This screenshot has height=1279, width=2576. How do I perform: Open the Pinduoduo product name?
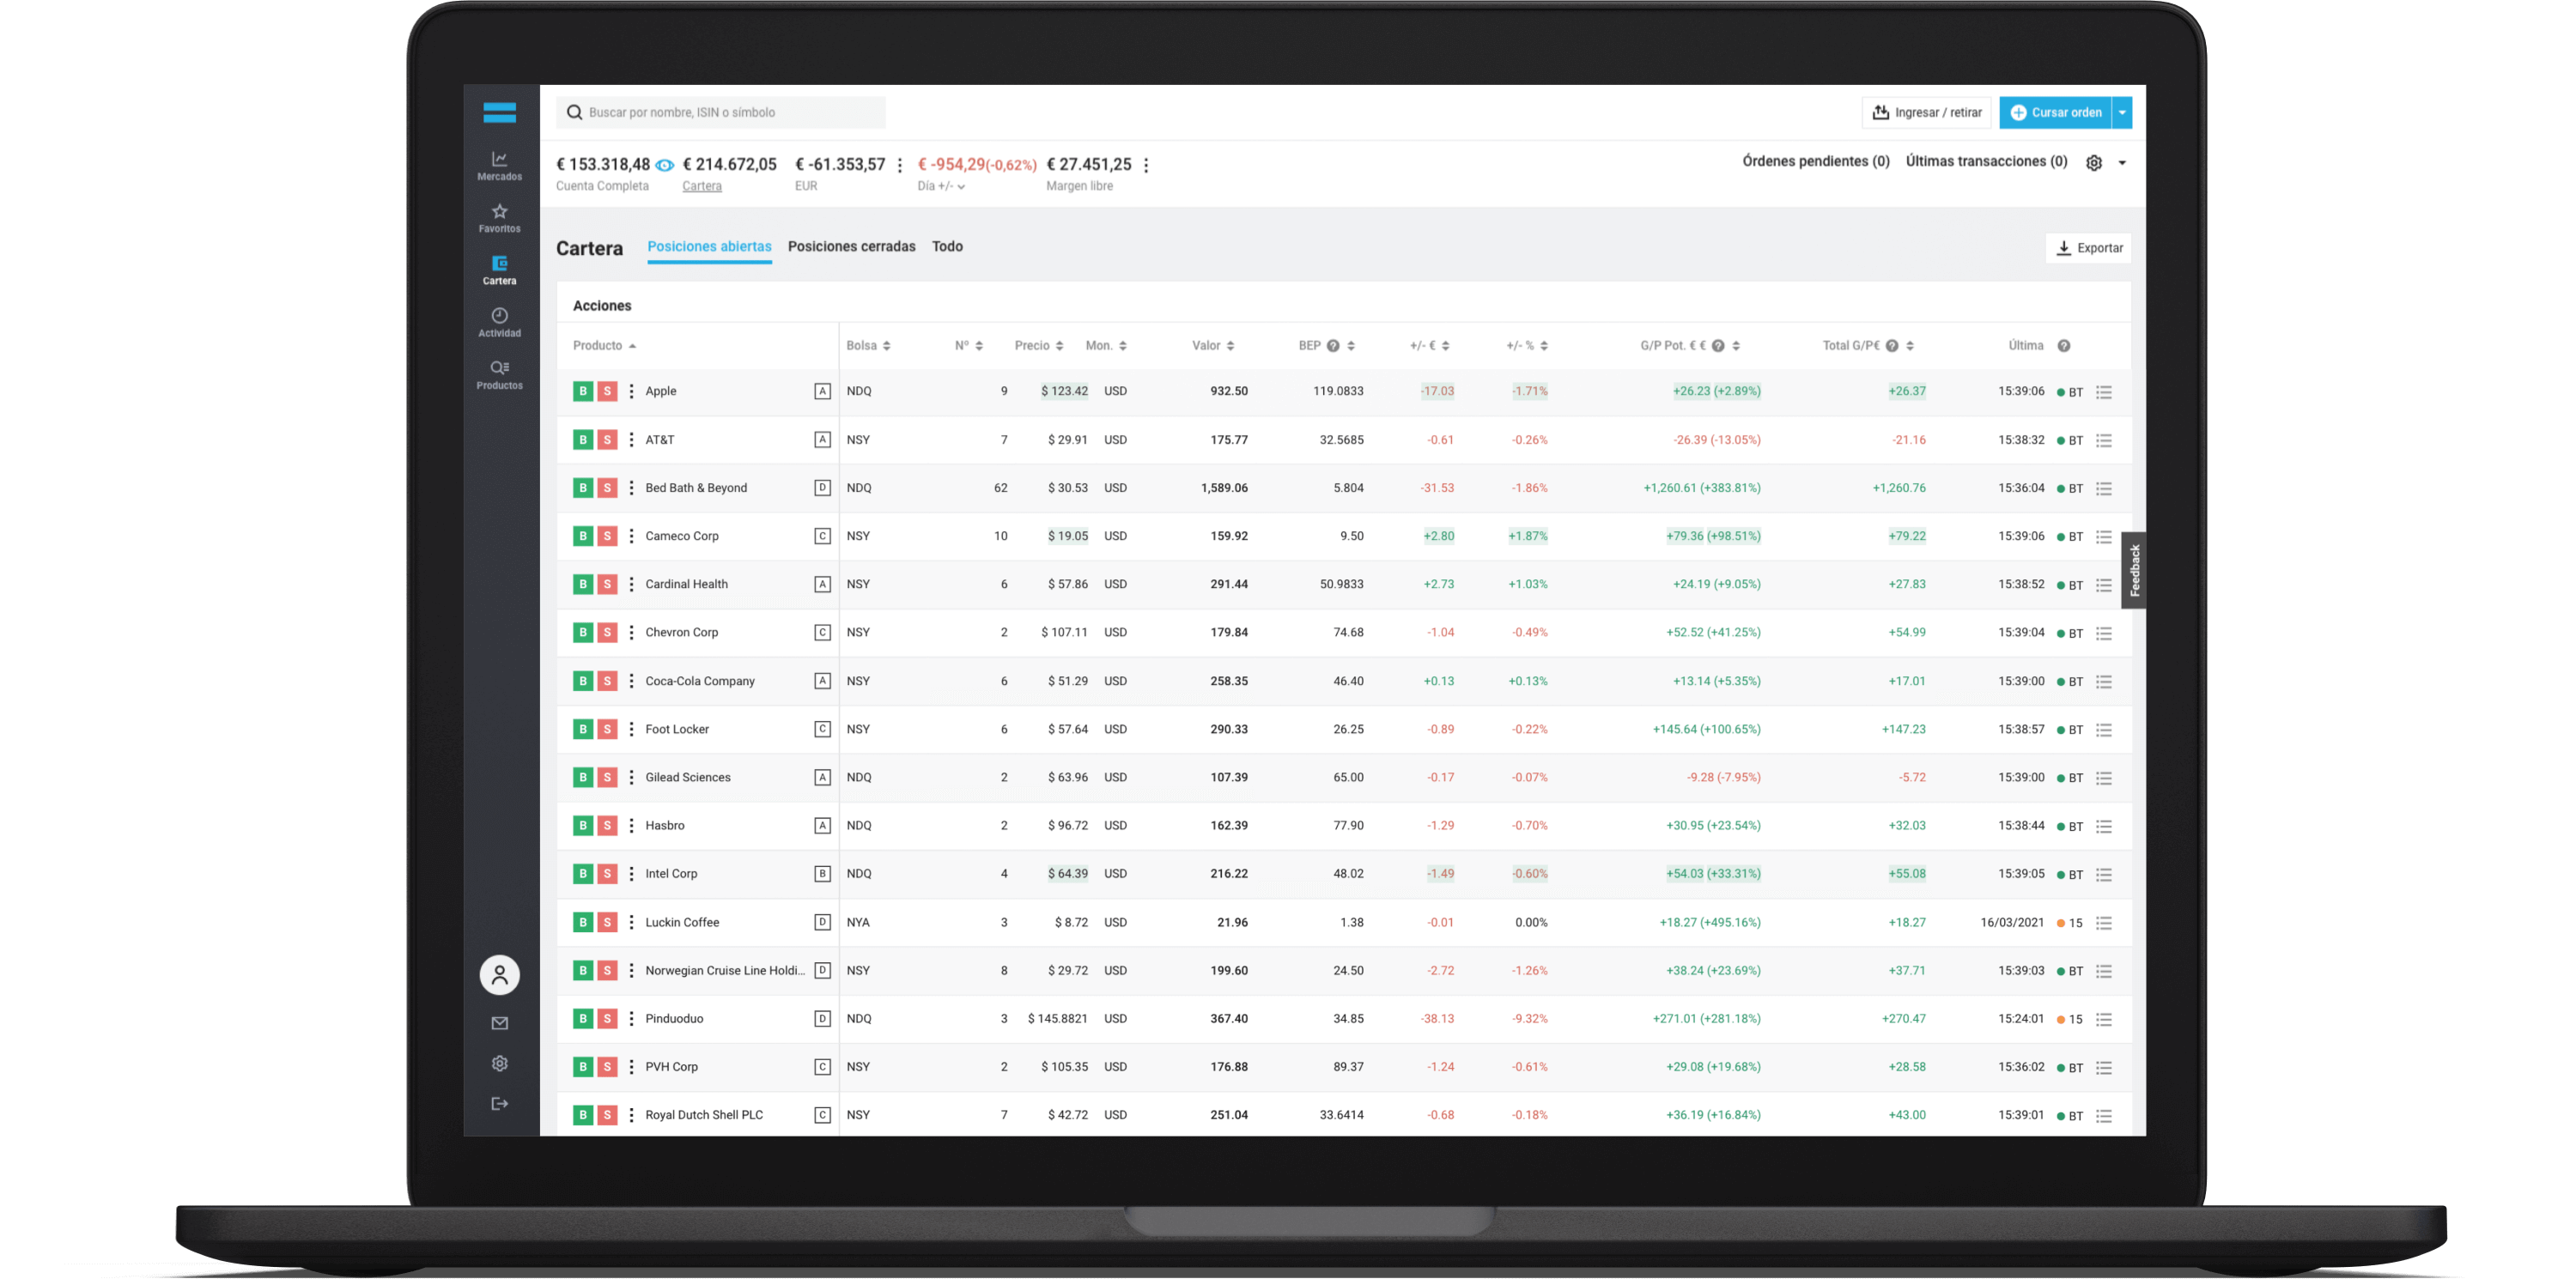tap(674, 1018)
